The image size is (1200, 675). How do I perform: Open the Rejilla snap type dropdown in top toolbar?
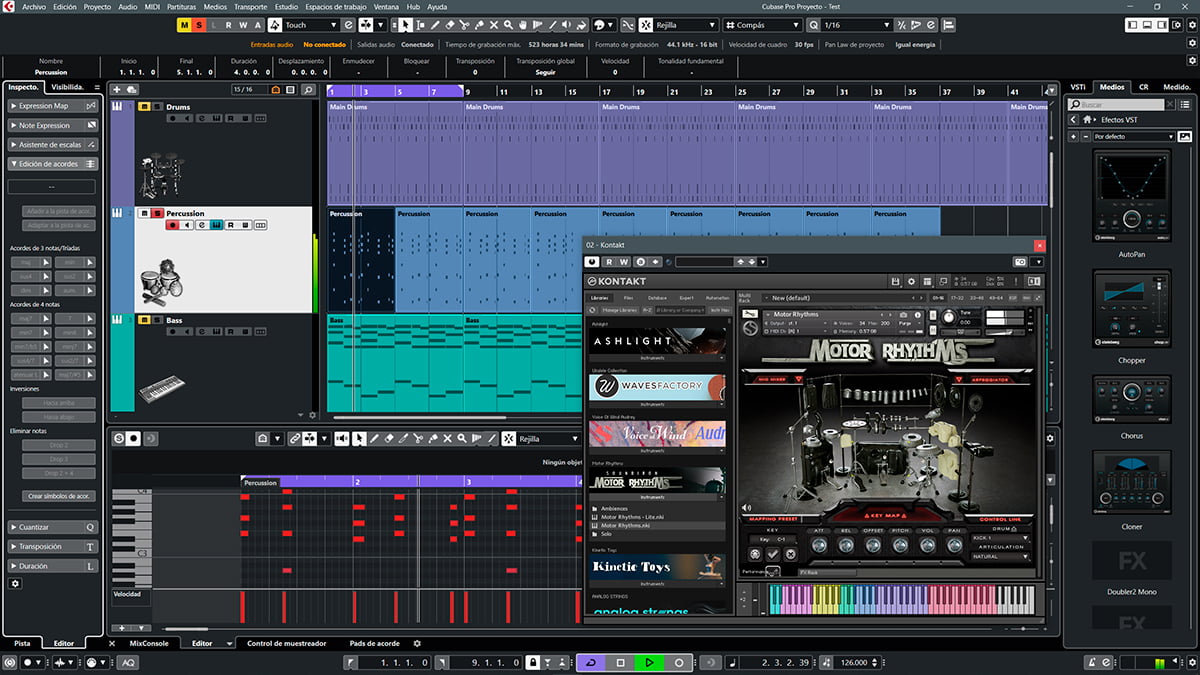(684, 25)
